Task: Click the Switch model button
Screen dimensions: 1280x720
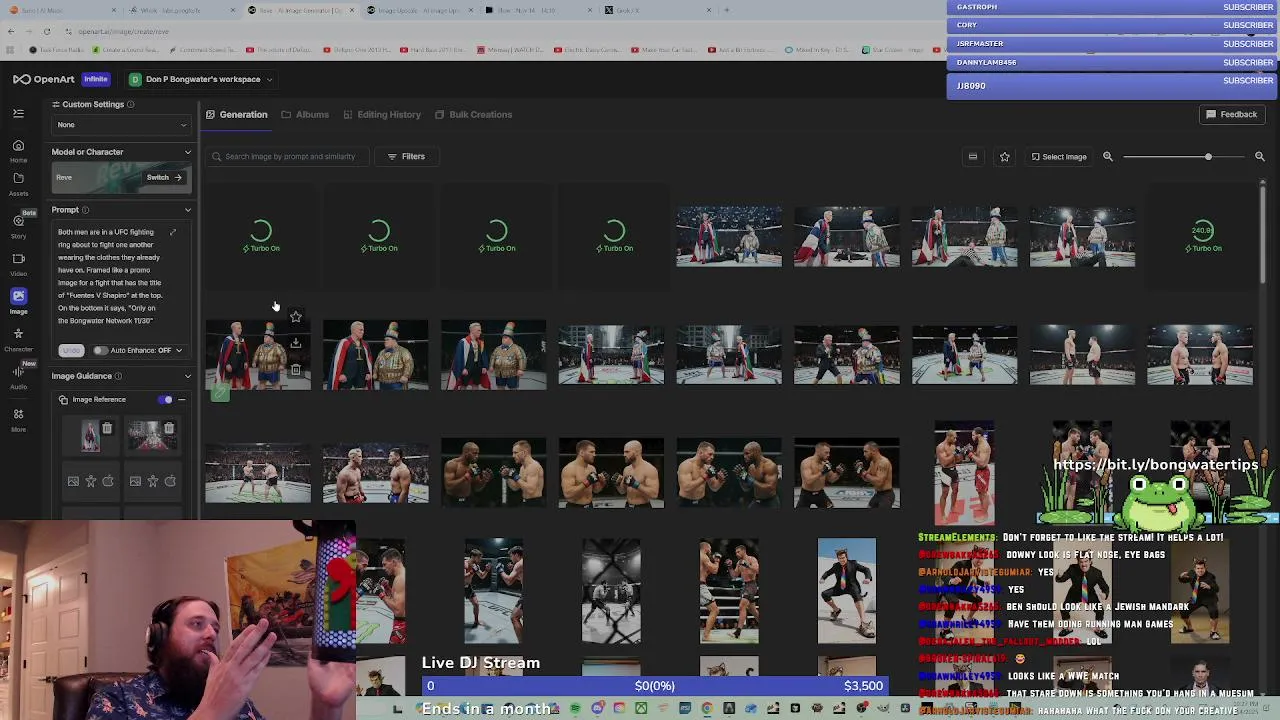Action: 164,177
